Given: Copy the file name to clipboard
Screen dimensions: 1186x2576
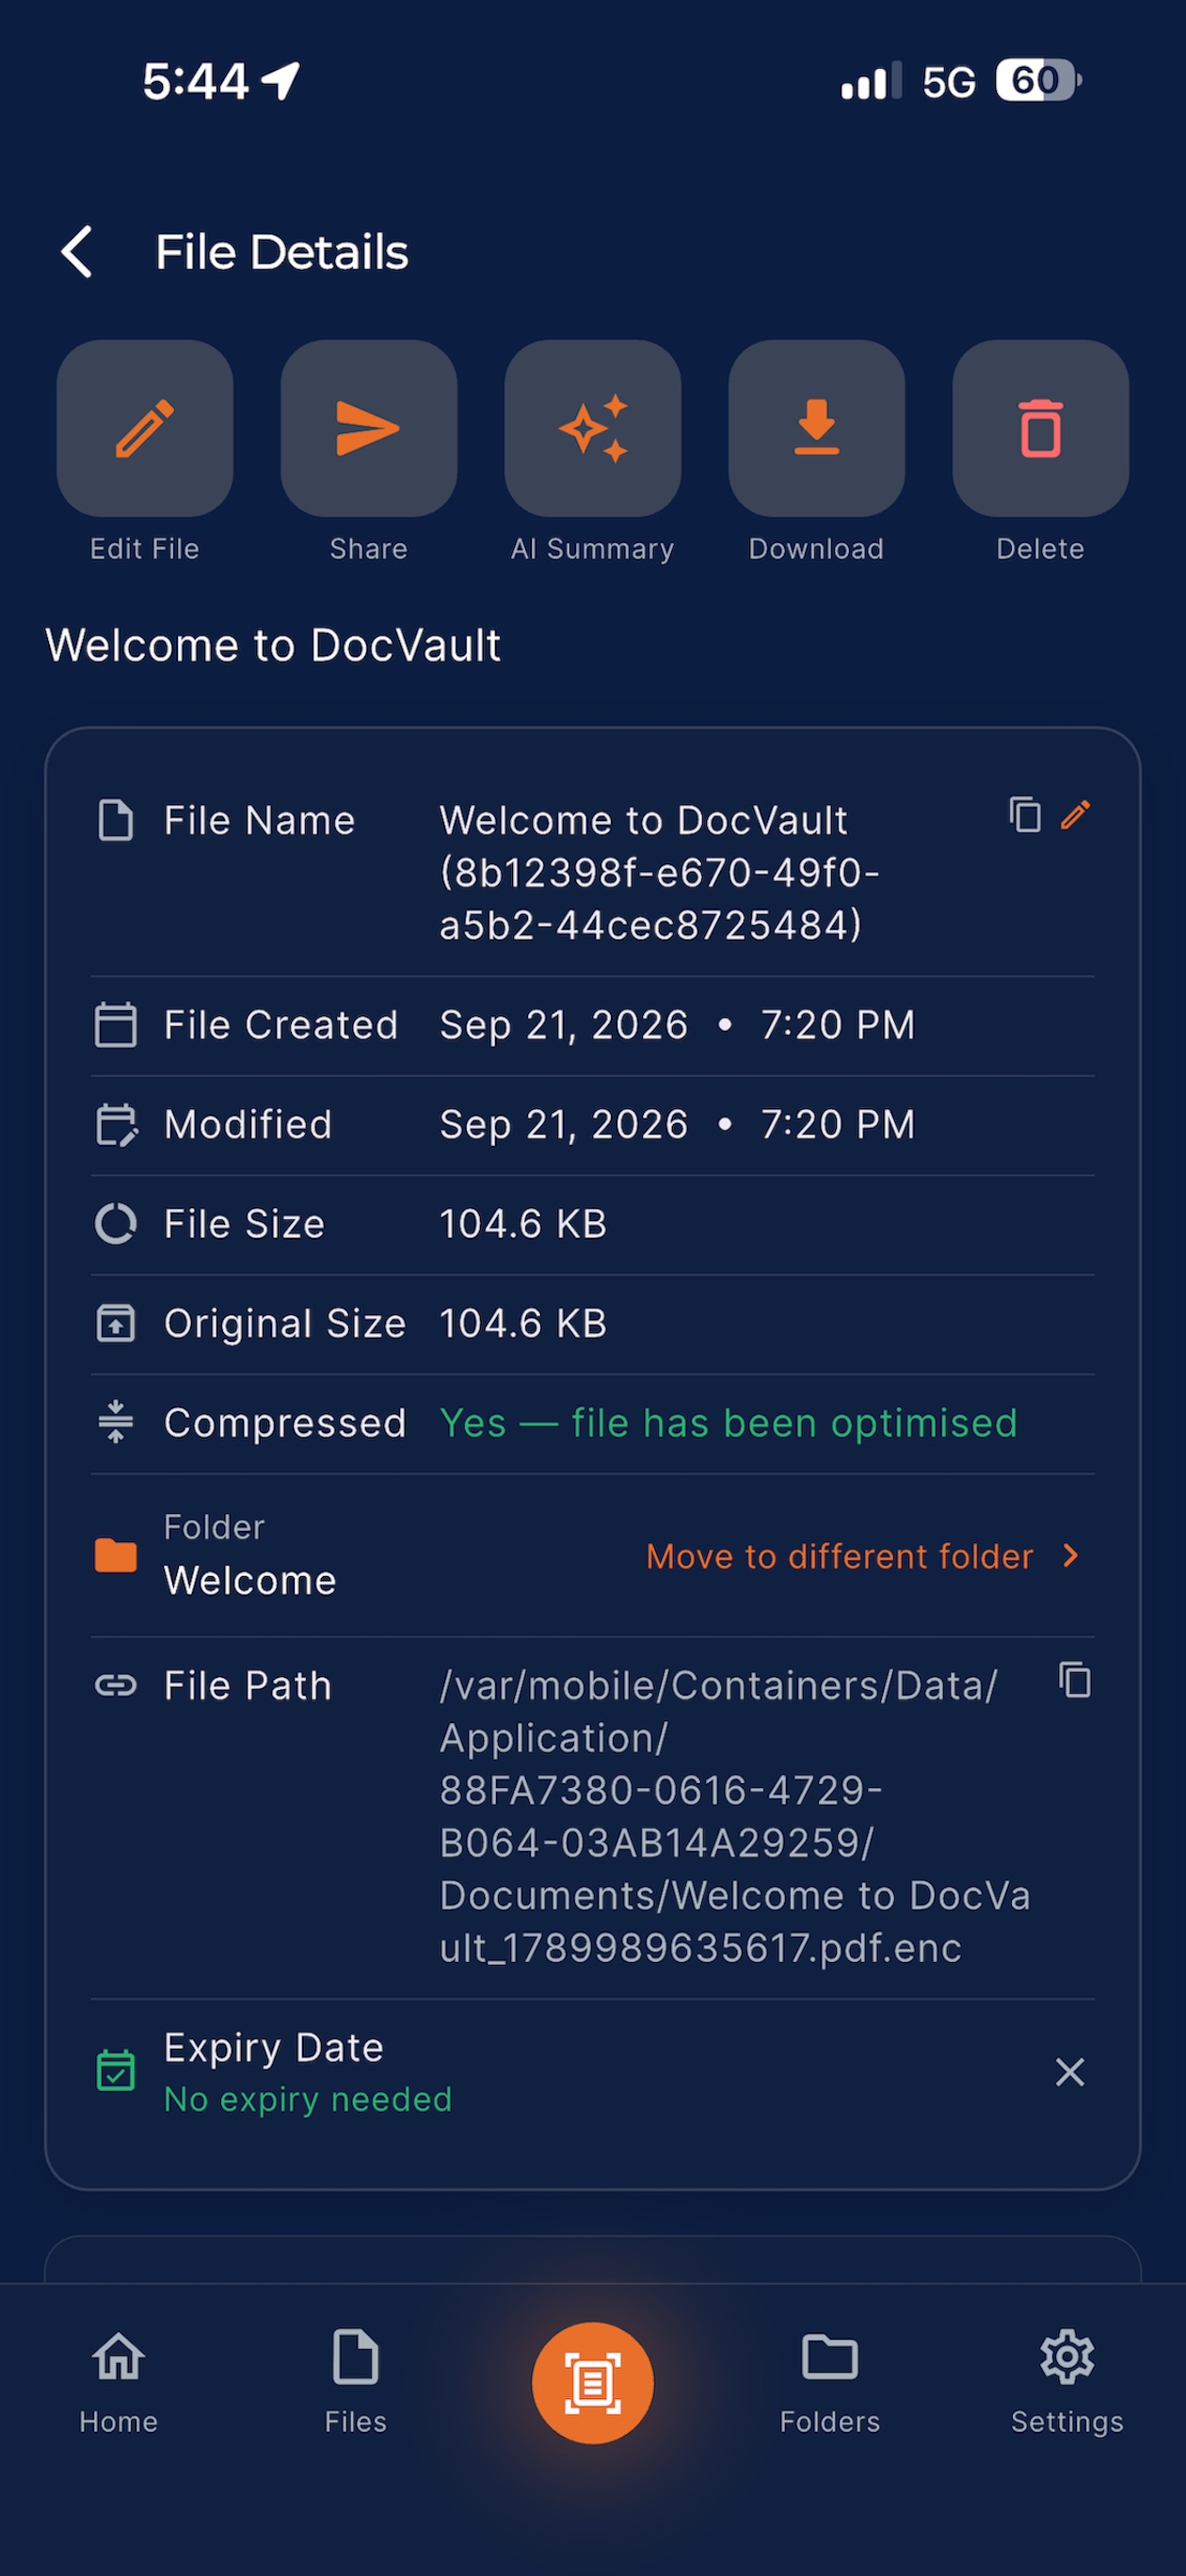Looking at the screenshot, I should [x=1025, y=815].
